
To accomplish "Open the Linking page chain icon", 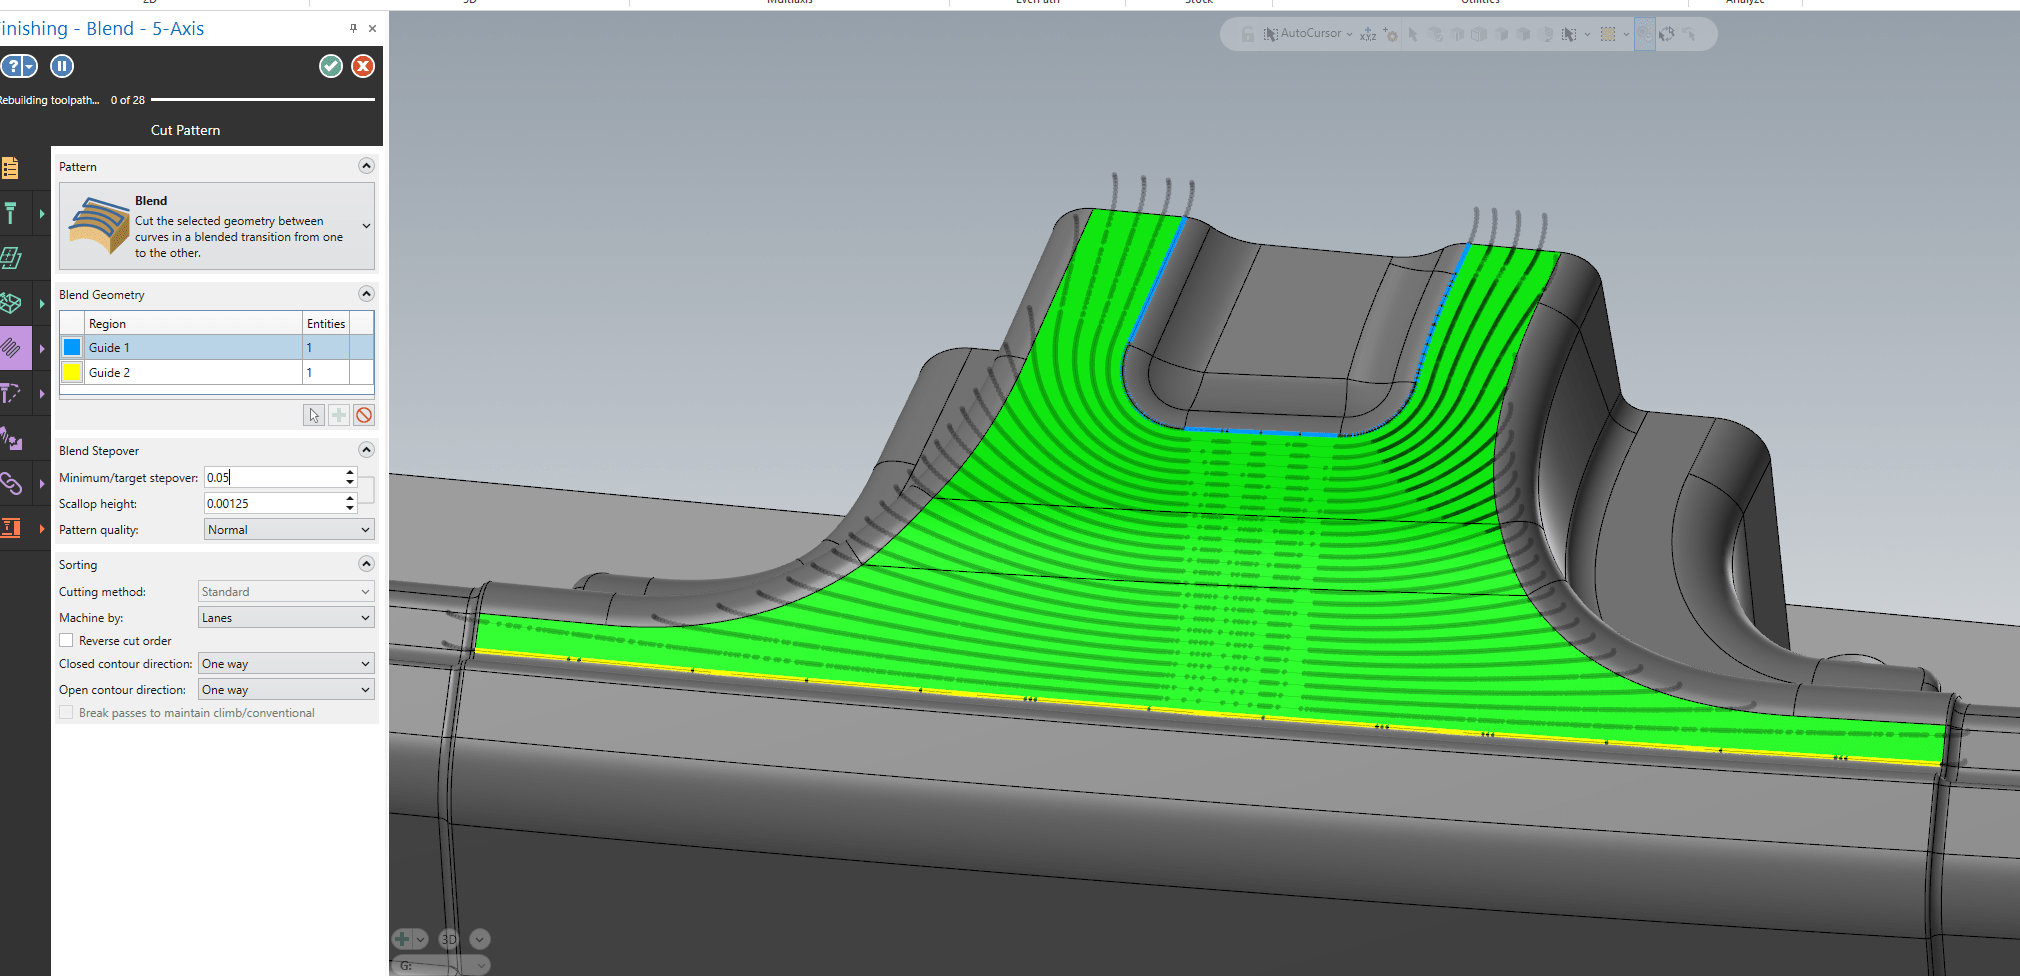I will tap(11, 484).
